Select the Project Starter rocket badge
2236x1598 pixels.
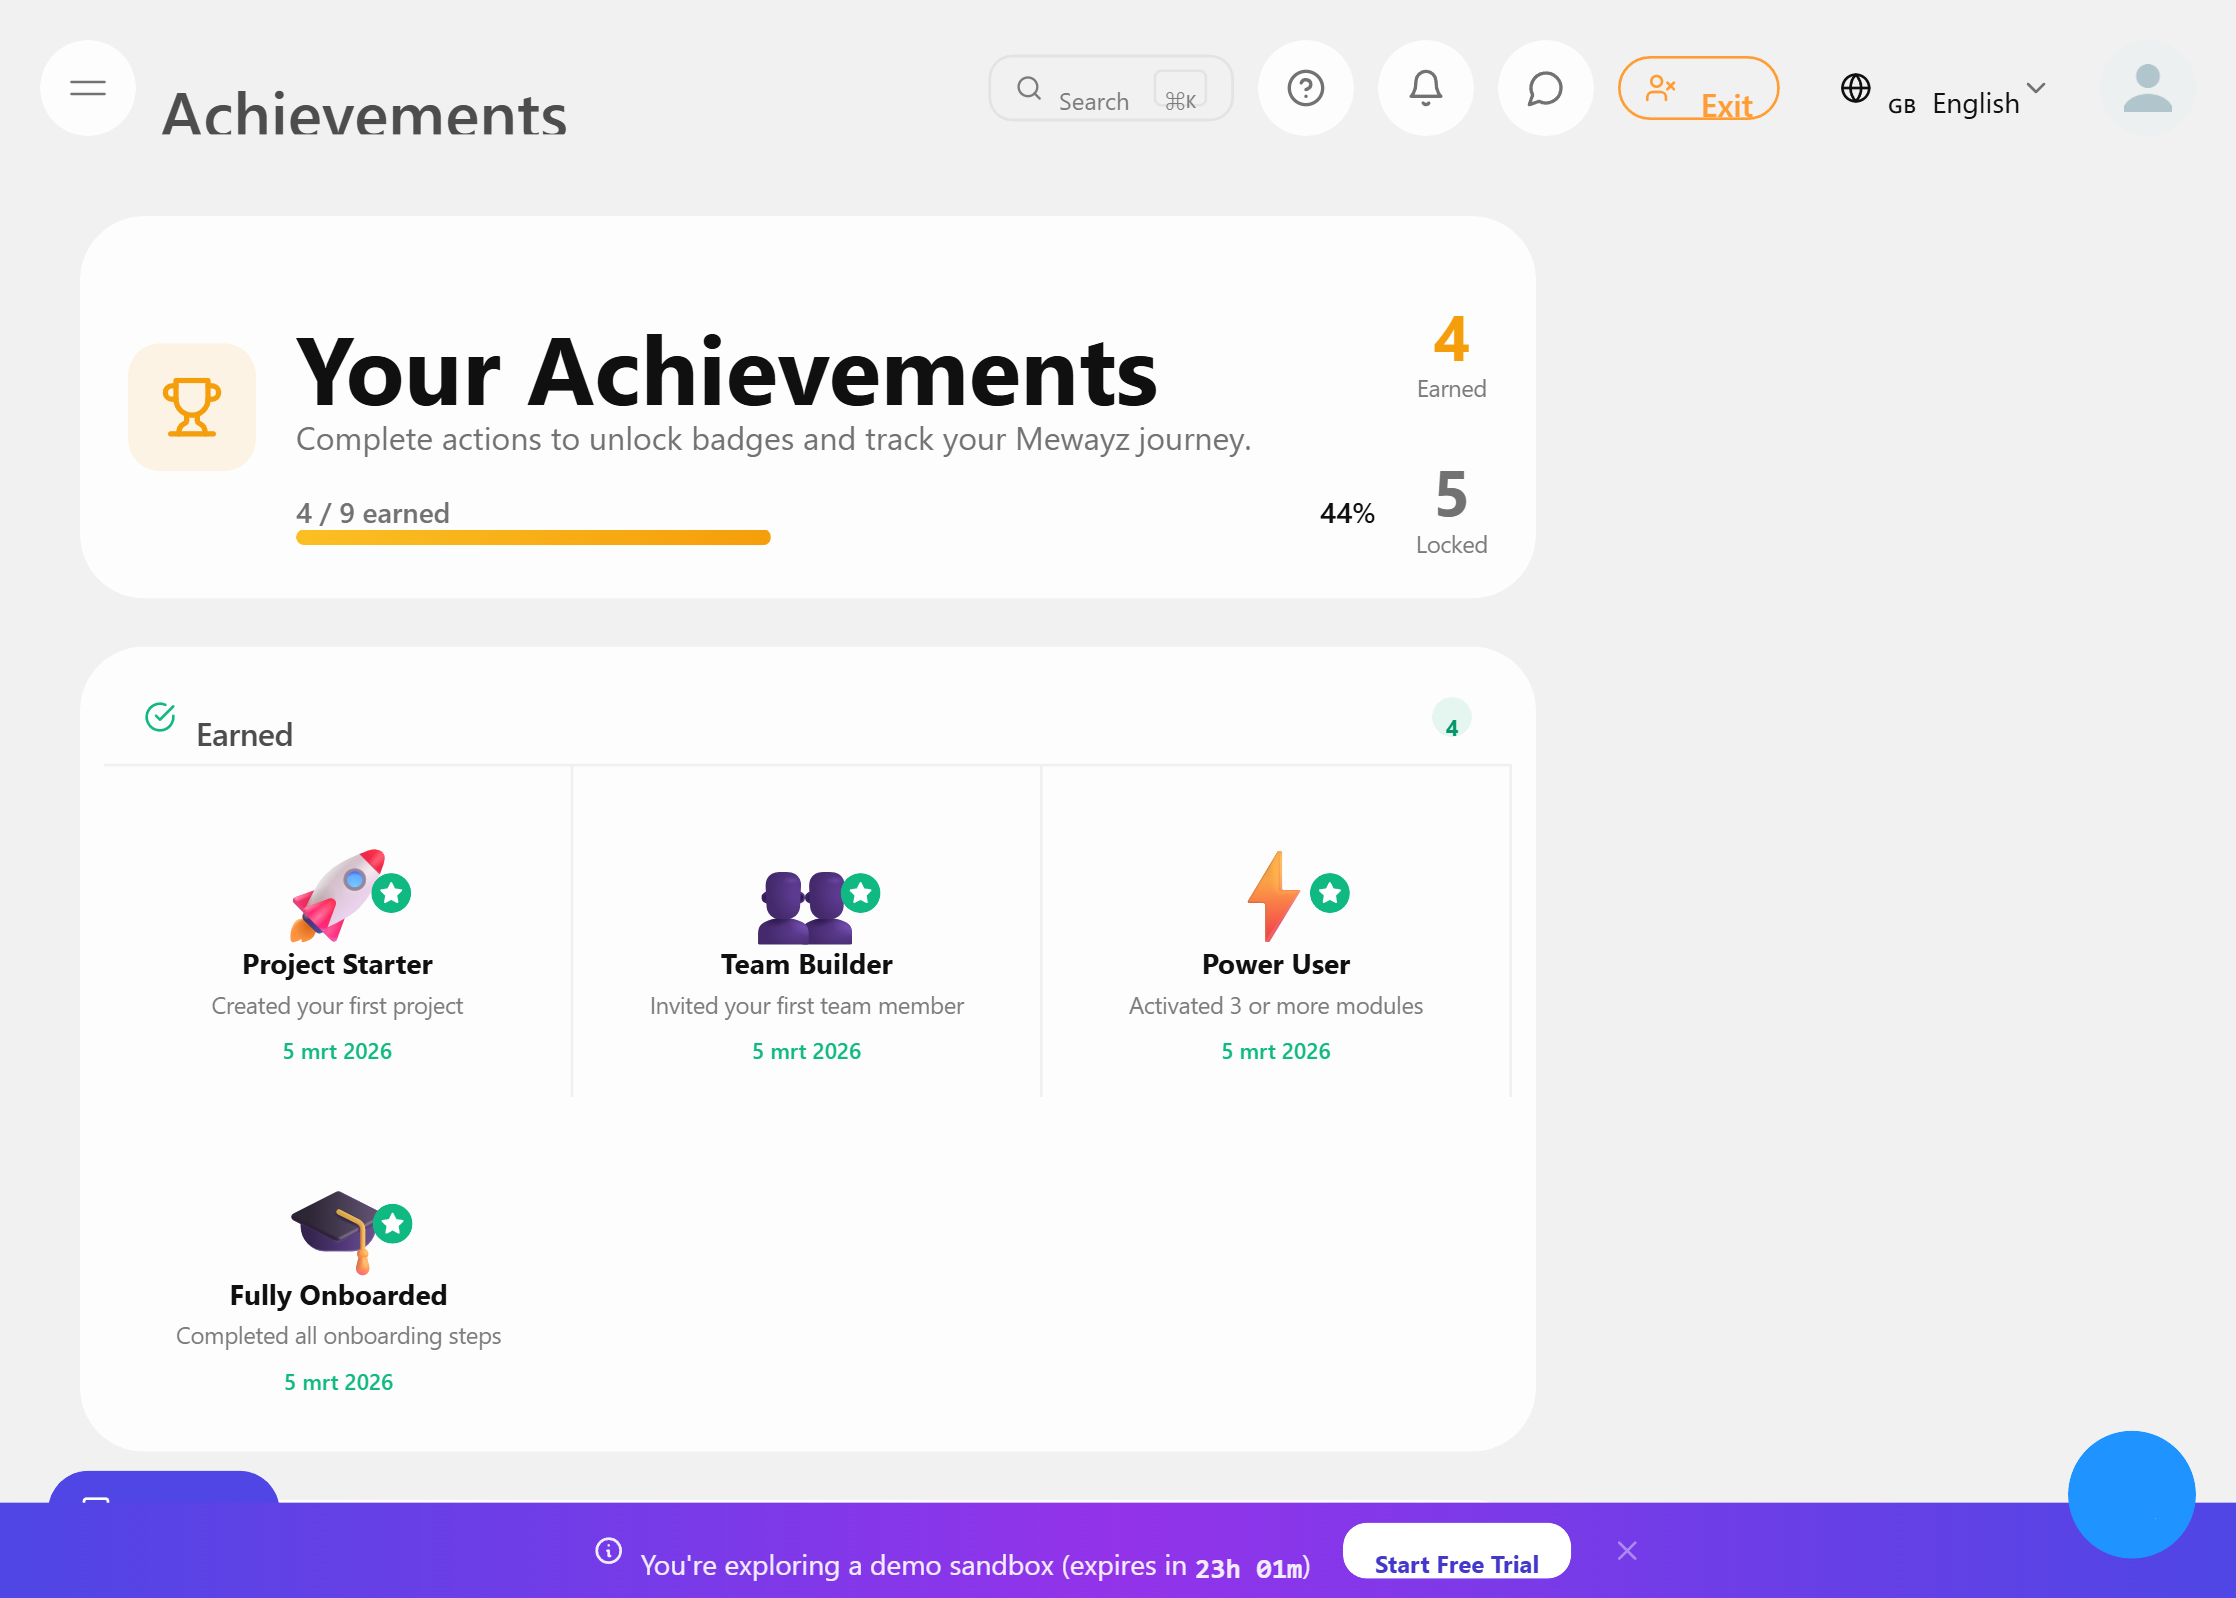pos(338,896)
